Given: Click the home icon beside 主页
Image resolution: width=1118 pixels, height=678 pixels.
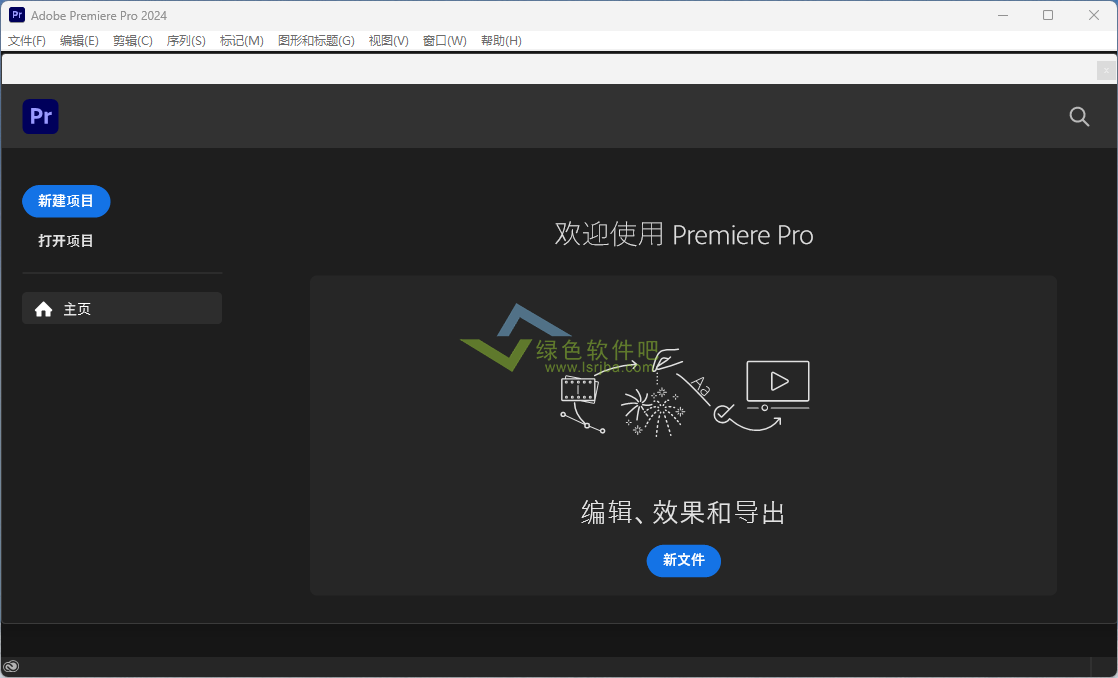Looking at the screenshot, I should pyautogui.click(x=43, y=309).
